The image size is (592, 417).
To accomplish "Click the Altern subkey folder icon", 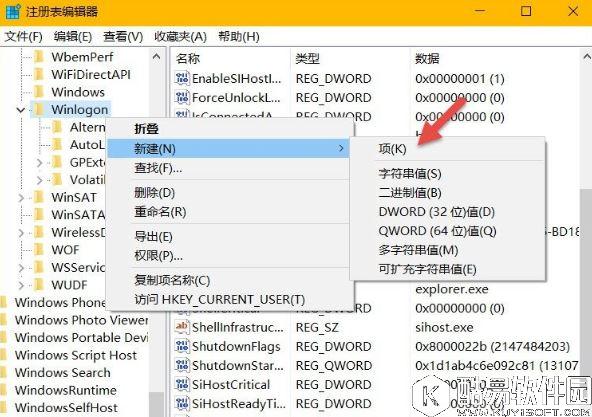I will [57, 127].
